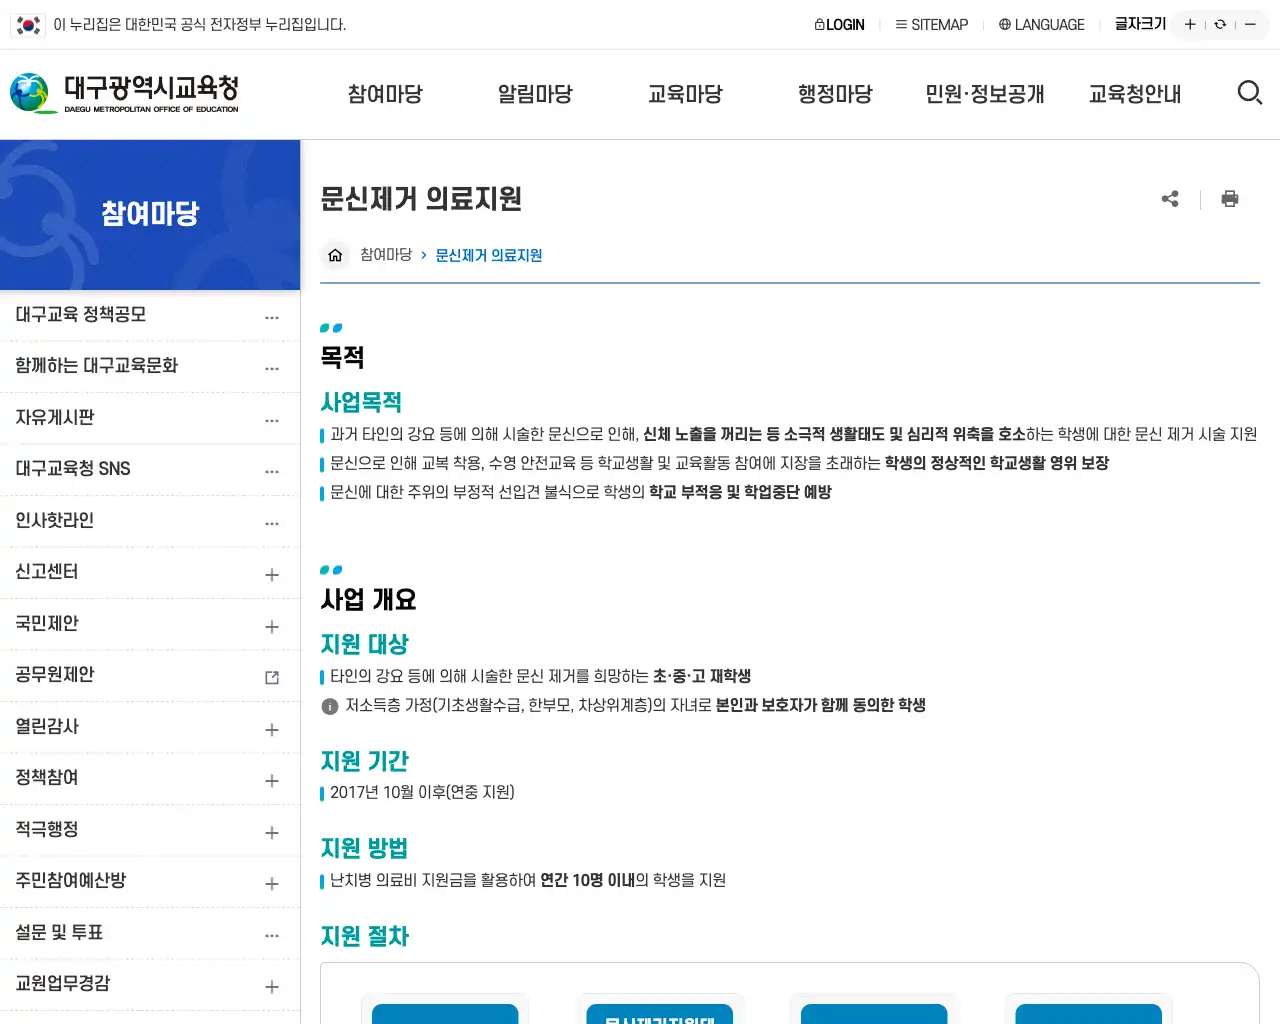Image resolution: width=1280 pixels, height=1024 pixels.
Task: Expand the 신고센터 section
Action: point(271,573)
